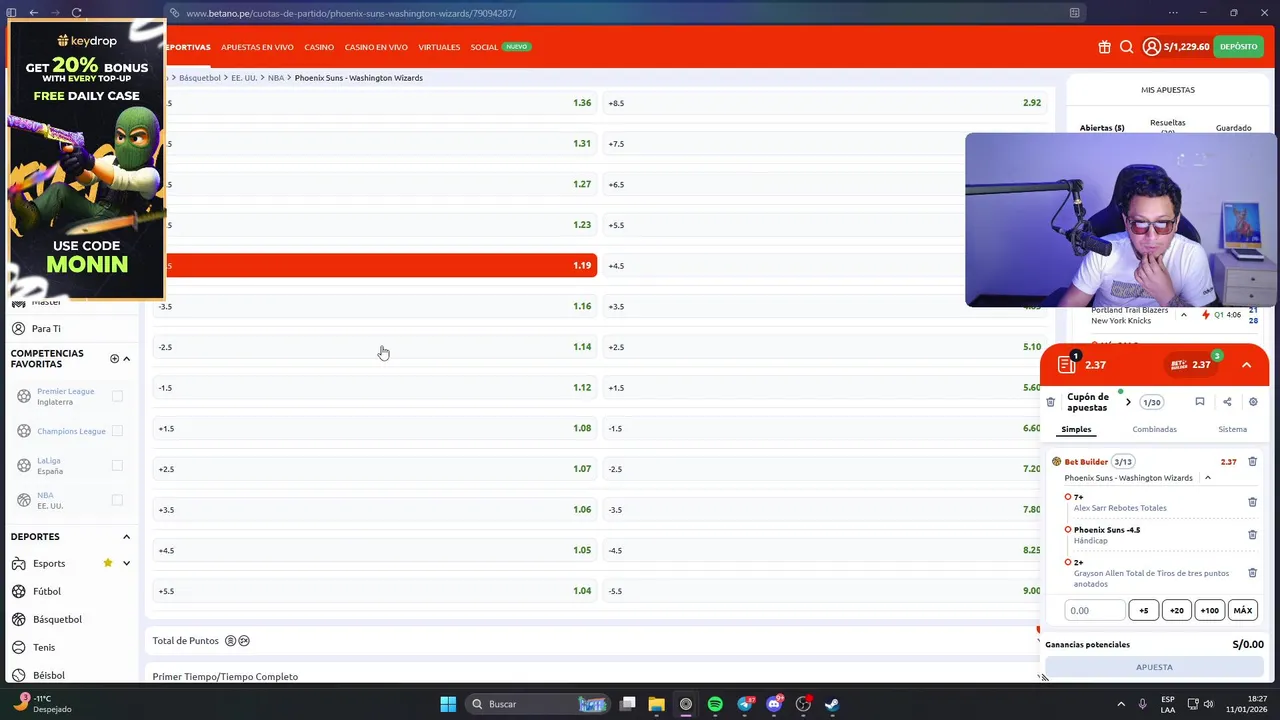Deselect the highlighted 1.19 handicap odds
The width and height of the screenshot is (1280, 720).
click(x=375, y=265)
